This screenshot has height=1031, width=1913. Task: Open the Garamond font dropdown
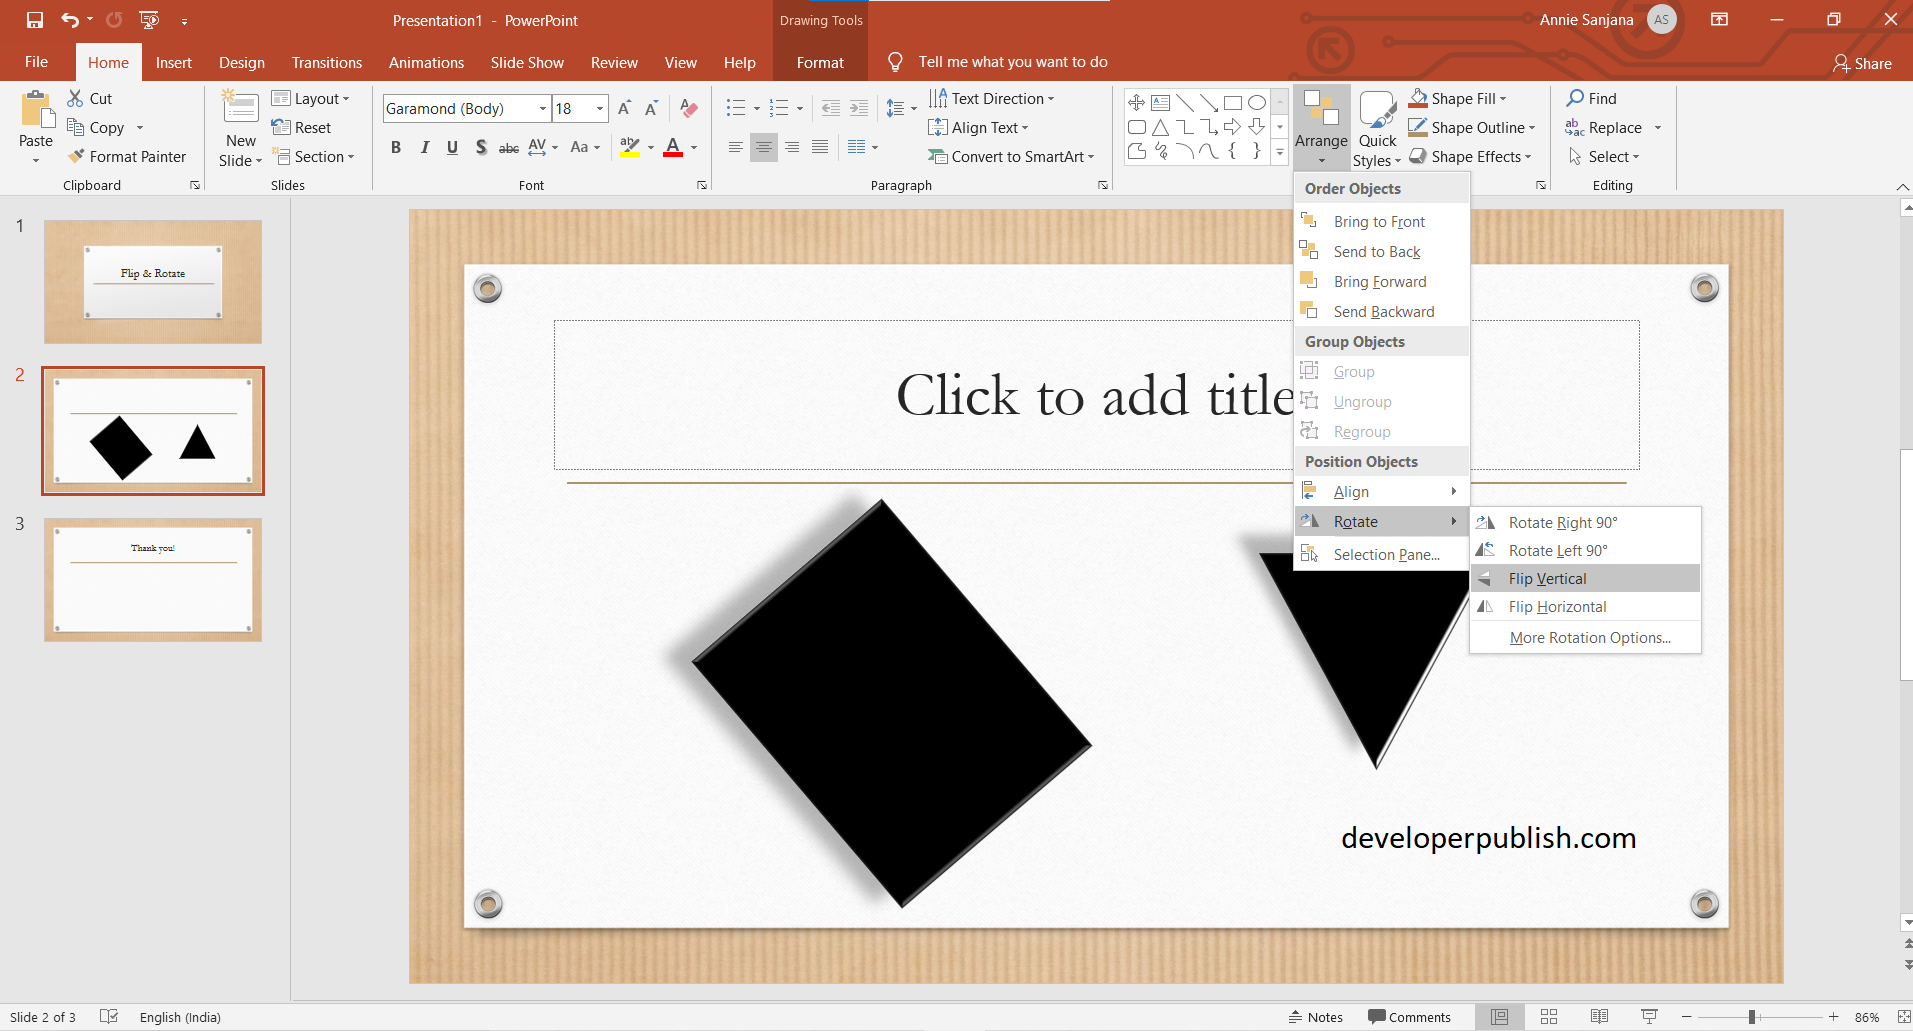click(542, 108)
